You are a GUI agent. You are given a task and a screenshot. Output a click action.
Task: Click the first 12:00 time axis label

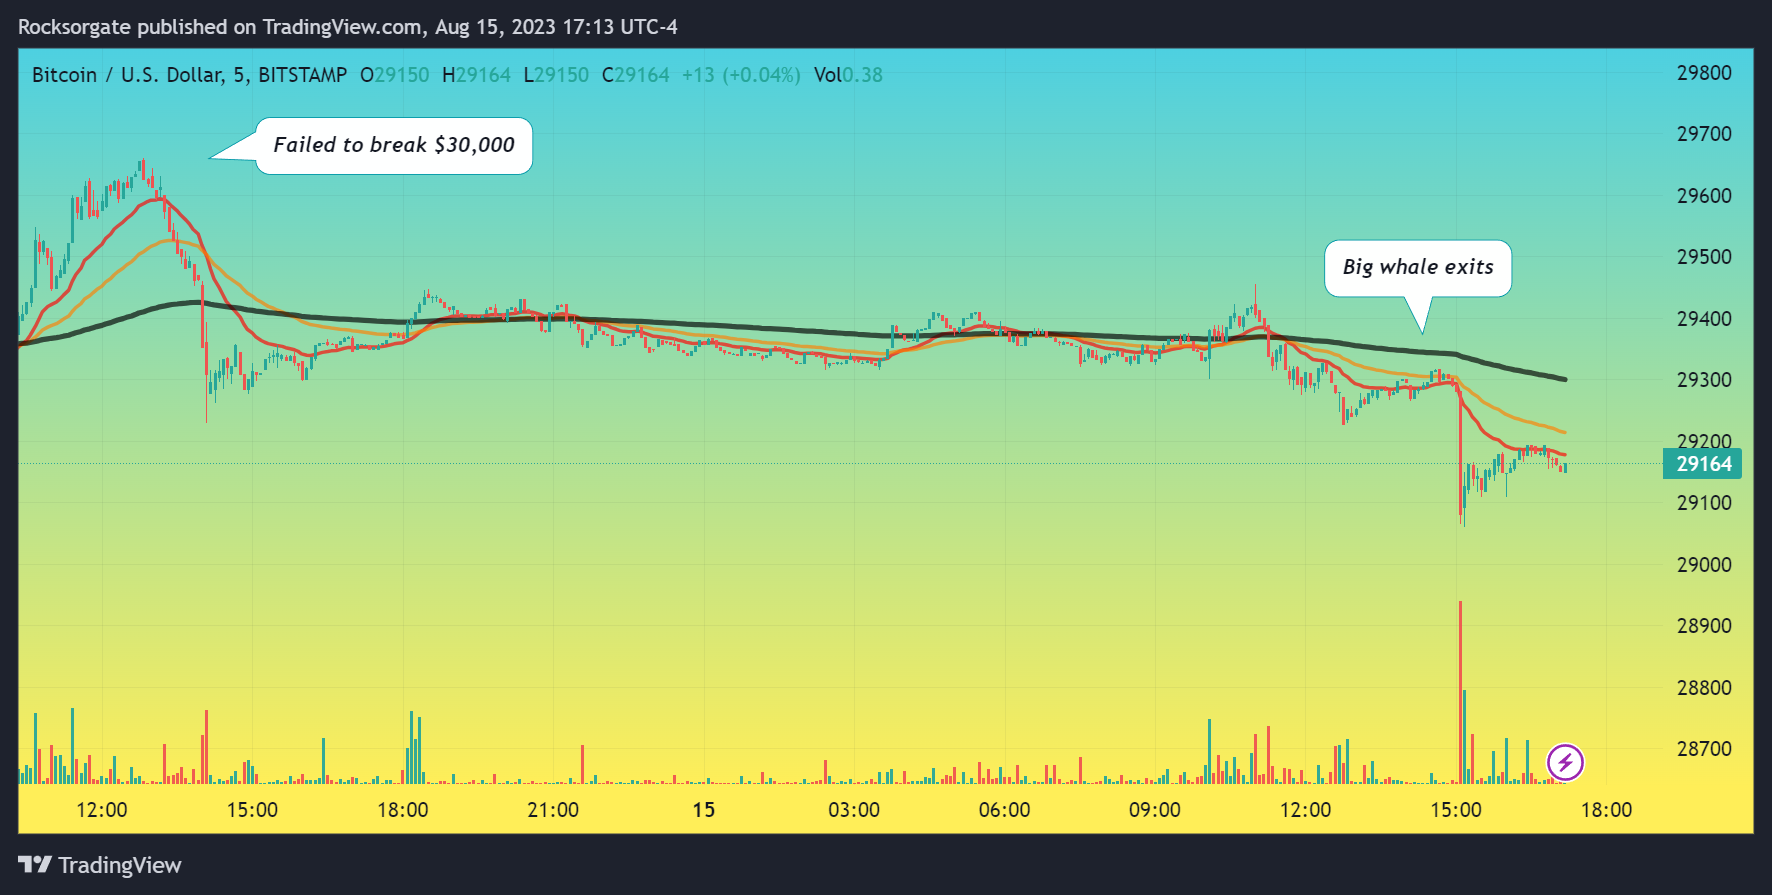click(x=102, y=810)
